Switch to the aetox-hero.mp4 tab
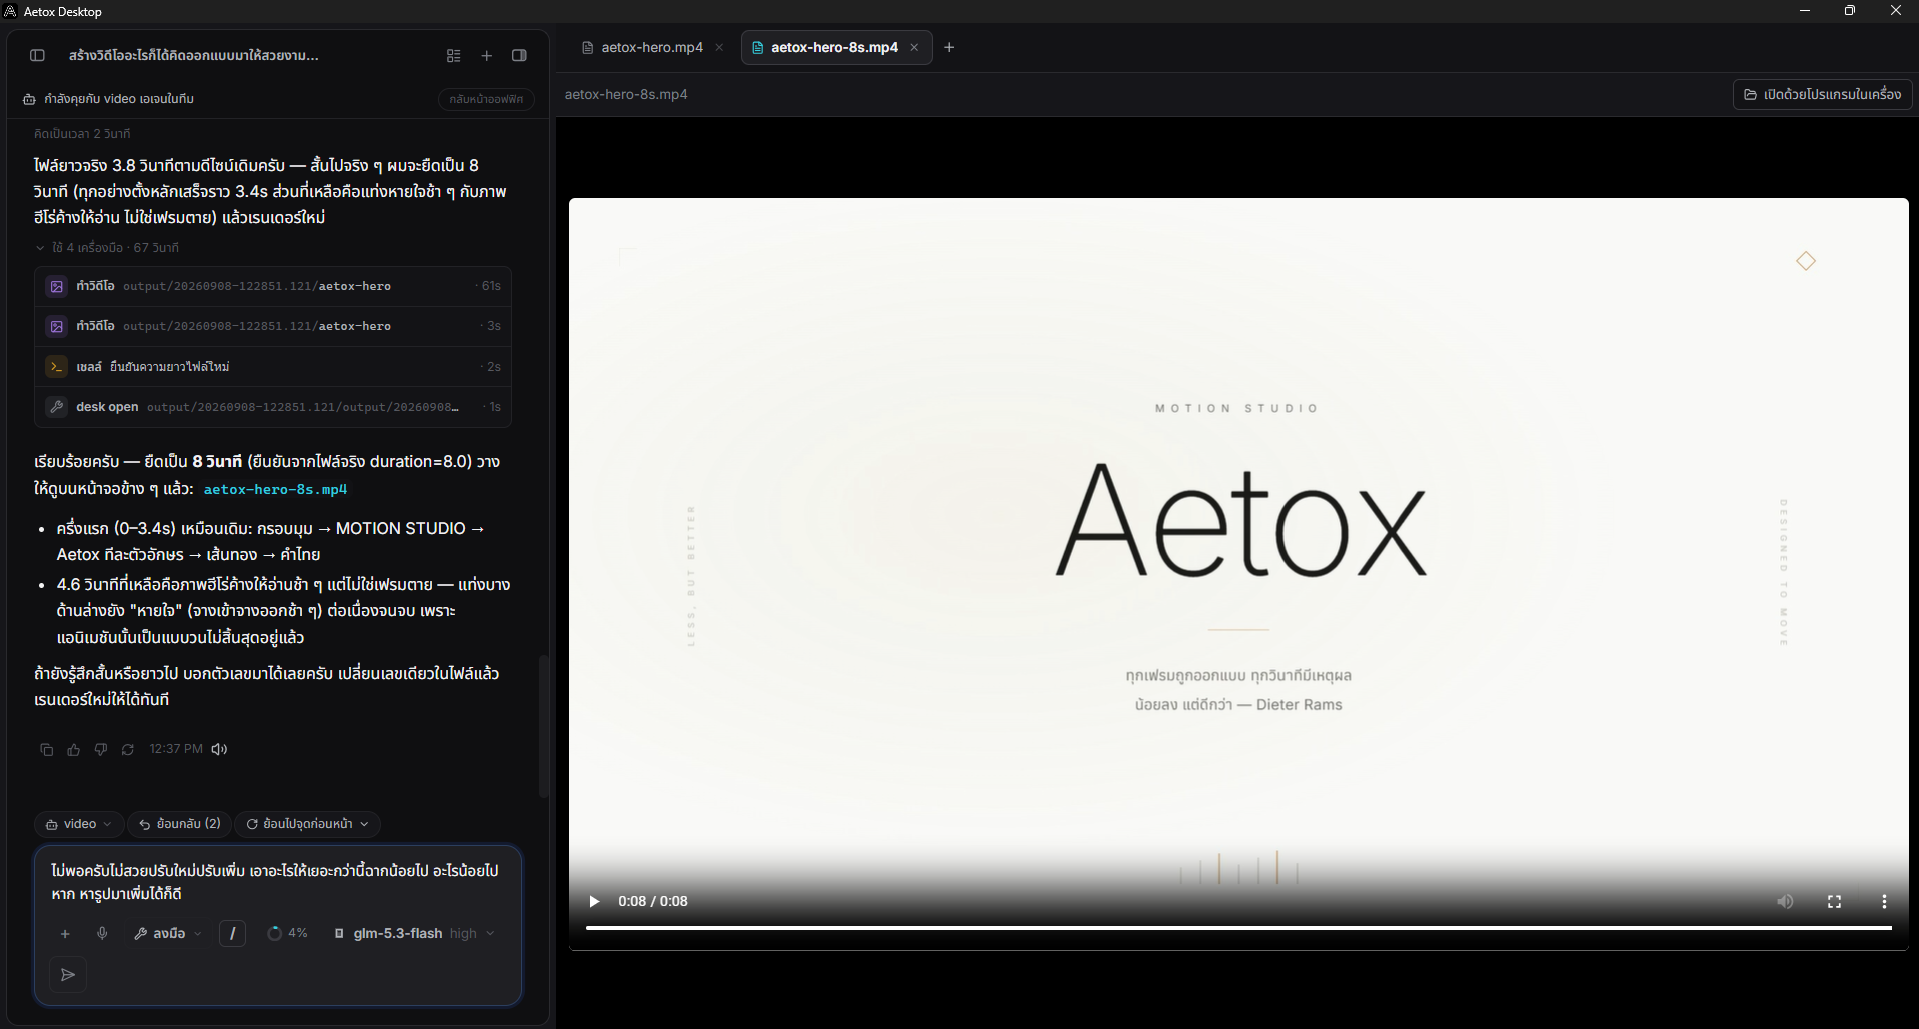This screenshot has width=1919, height=1029. tap(652, 47)
